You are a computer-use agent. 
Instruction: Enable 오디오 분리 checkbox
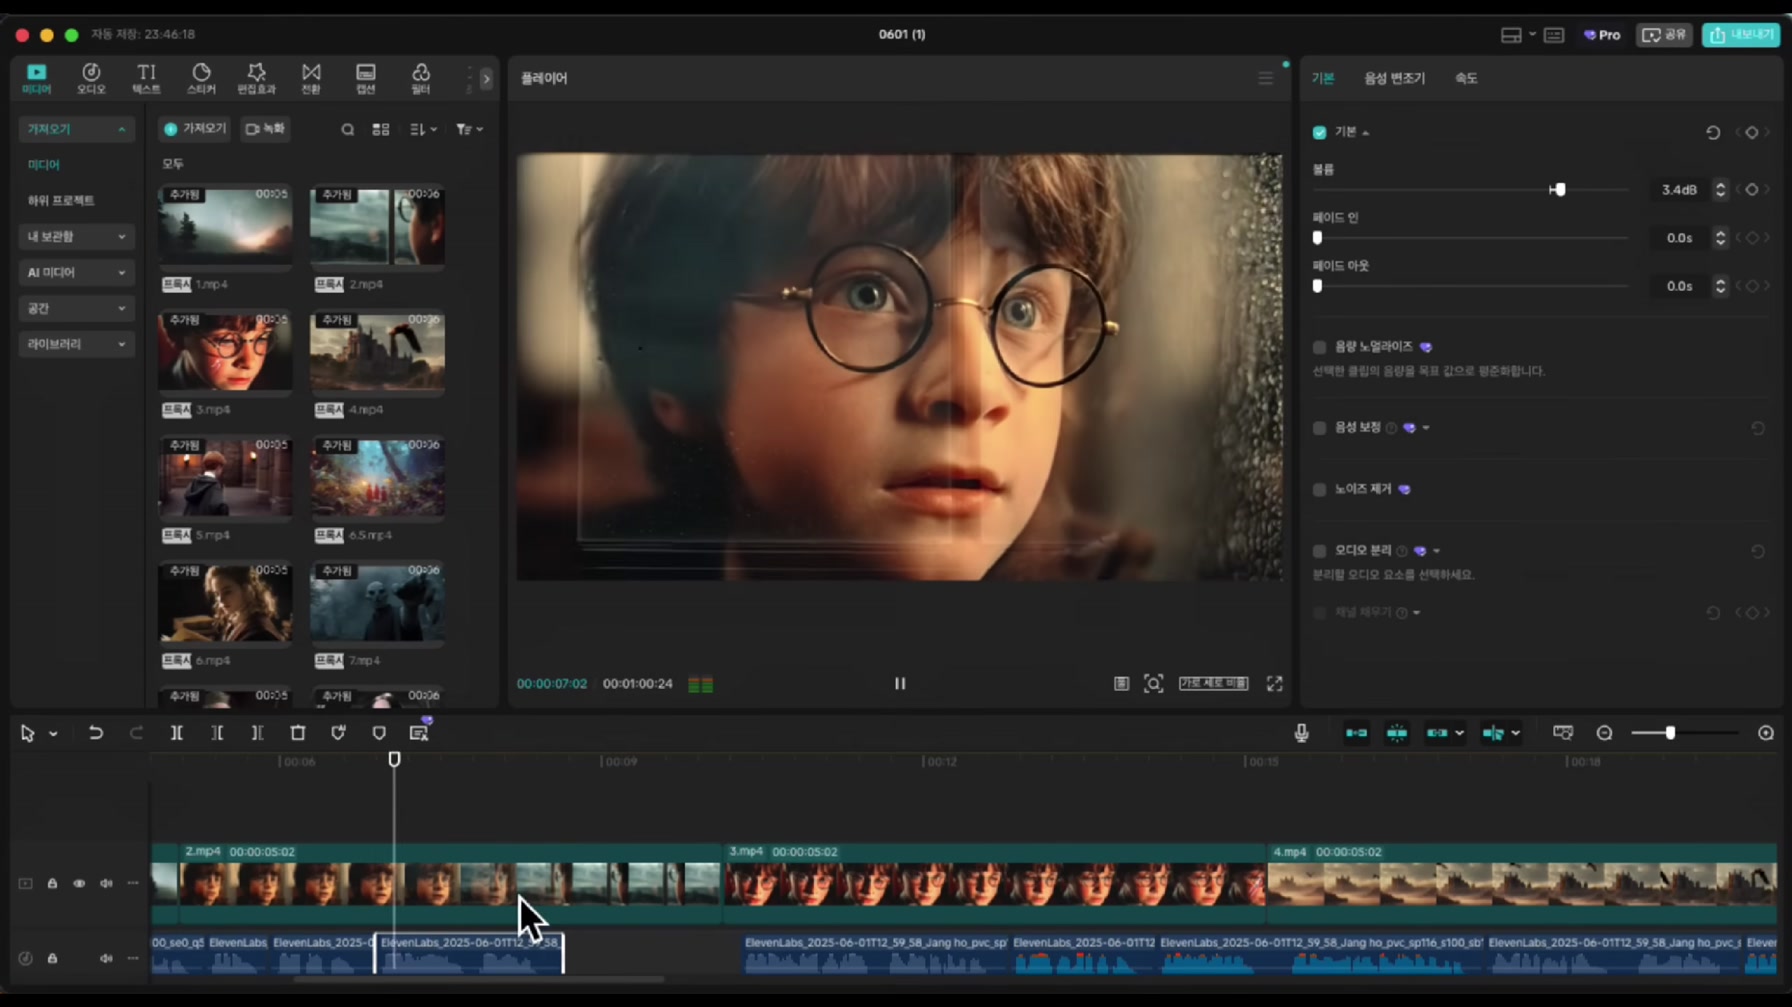[1320, 551]
